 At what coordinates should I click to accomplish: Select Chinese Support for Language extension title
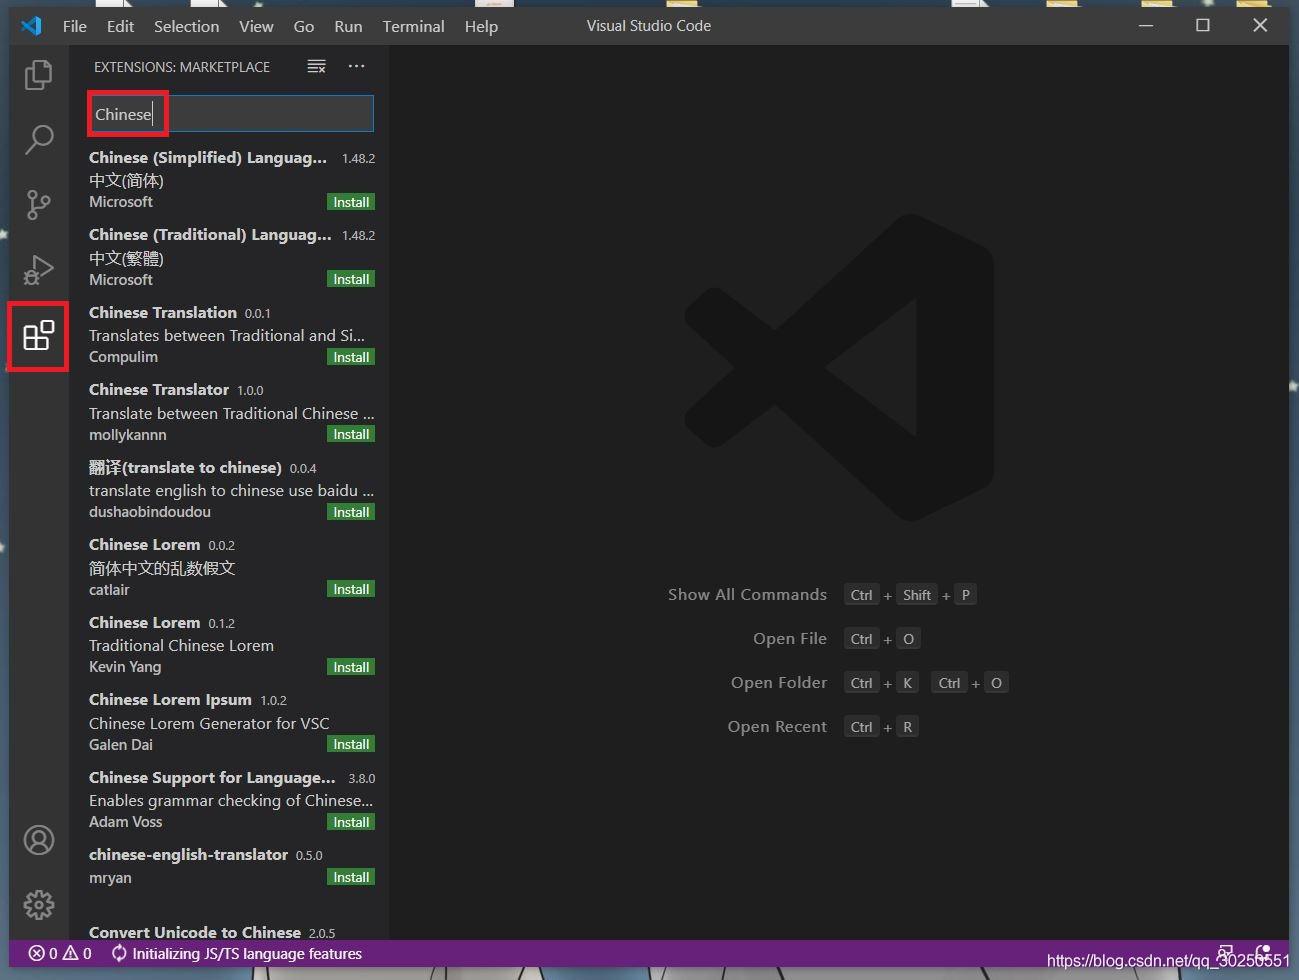(212, 778)
